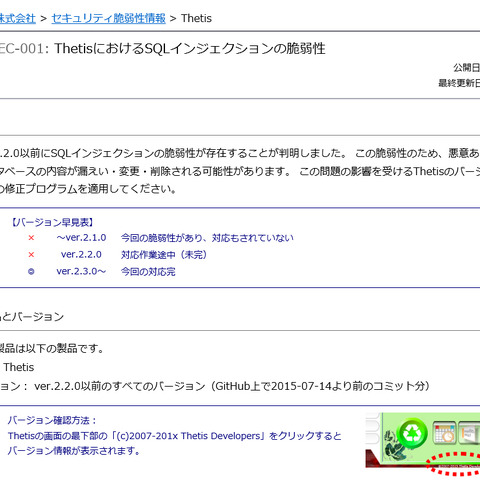Click the 修正プログラムを適用してください。 sentence
This screenshot has width=480, height=480.
click(x=90, y=189)
